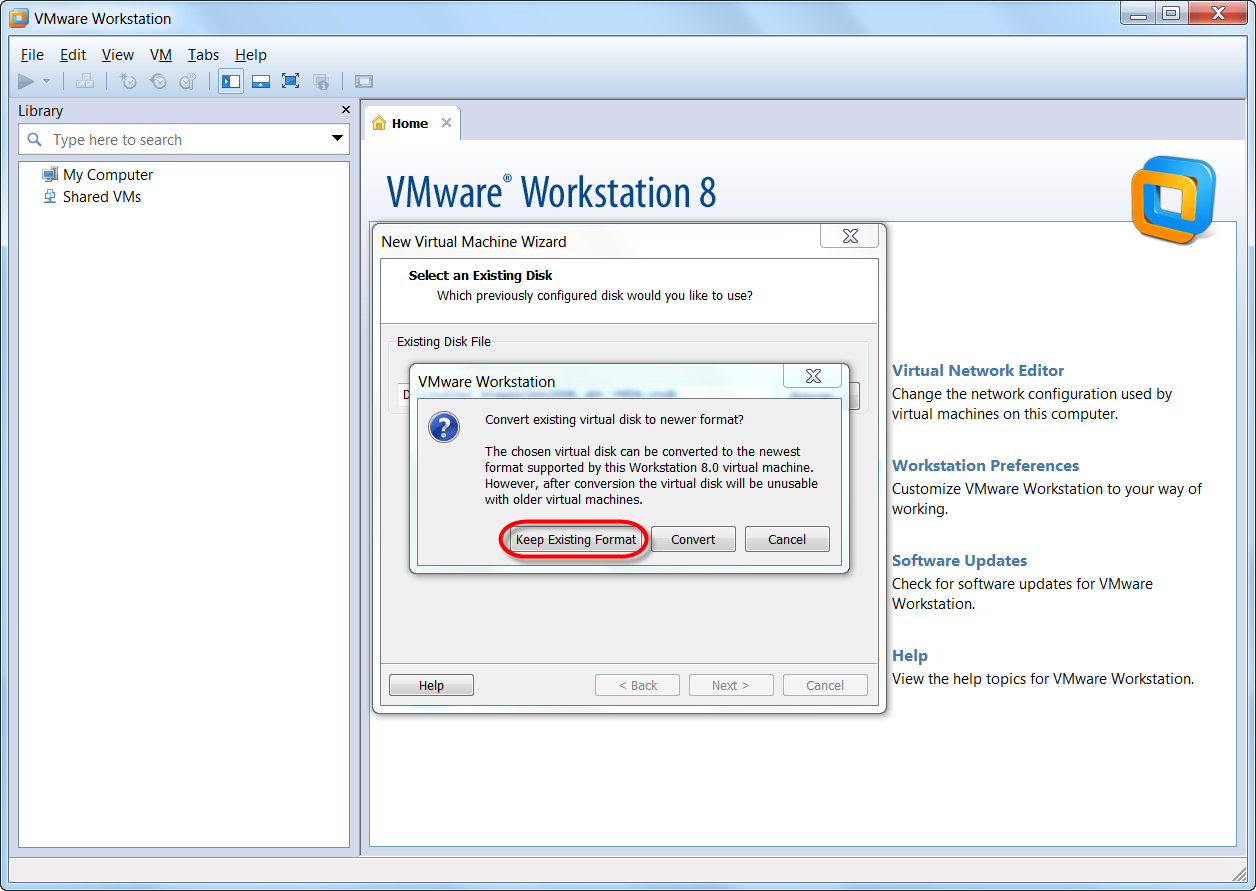Click "Check for software updates" description text
The height and width of the screenshot is (891, 1256).
[x=1022, y=594]
